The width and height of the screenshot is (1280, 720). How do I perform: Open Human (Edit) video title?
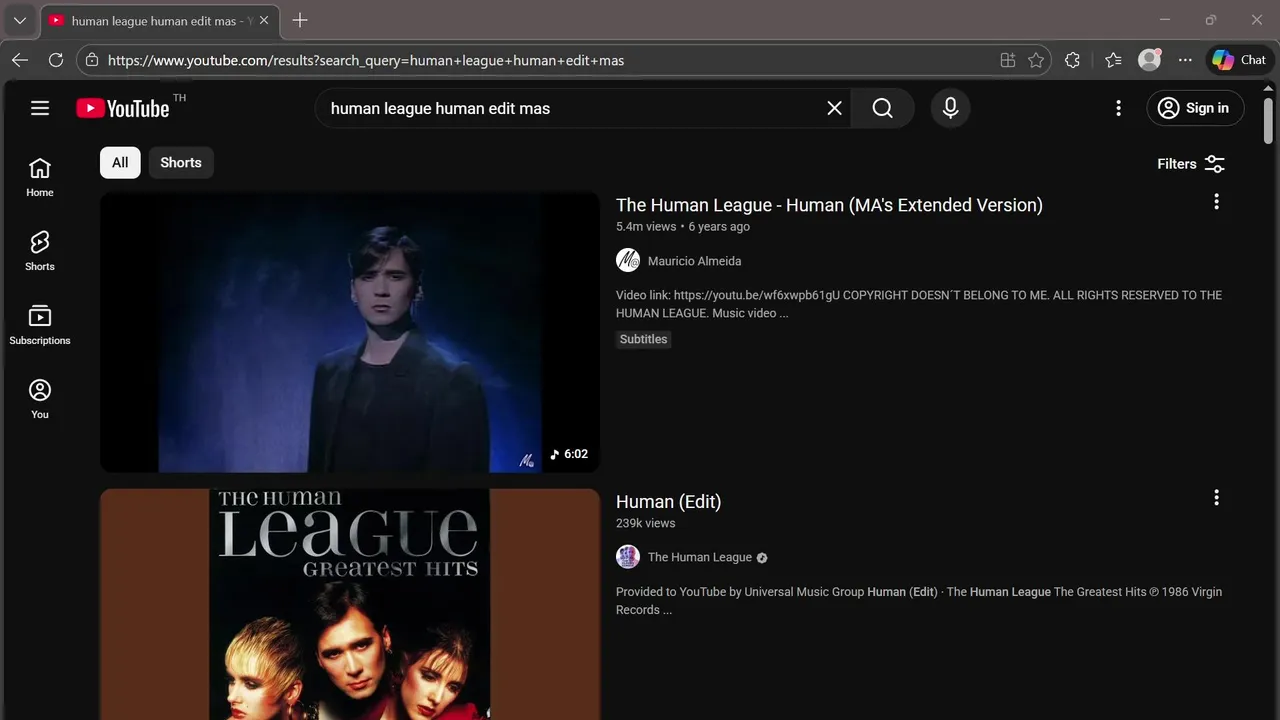point(668,502)
